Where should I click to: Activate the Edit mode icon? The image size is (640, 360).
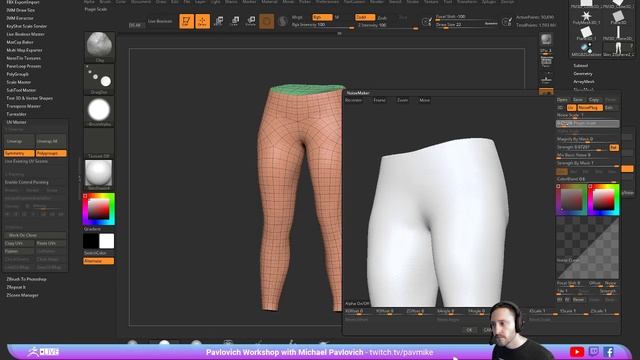[187, 21]
